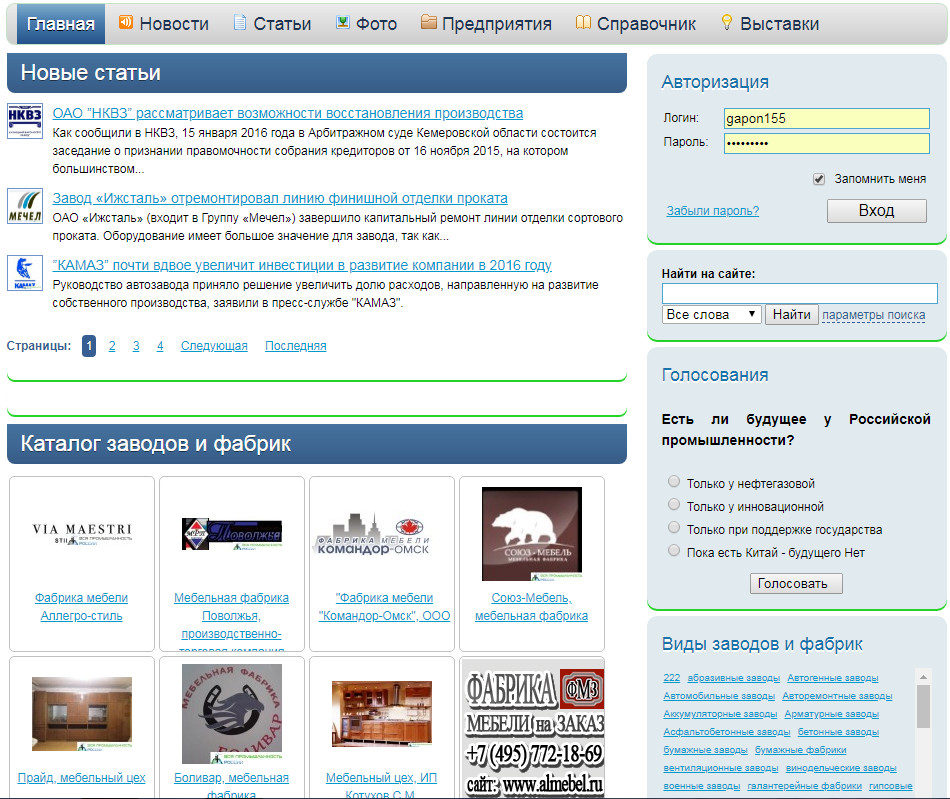Open the Мечел logo article thumbnail
Image resolution: width=950 pixels, height=799 pixels.
click(x=25, y=206)
